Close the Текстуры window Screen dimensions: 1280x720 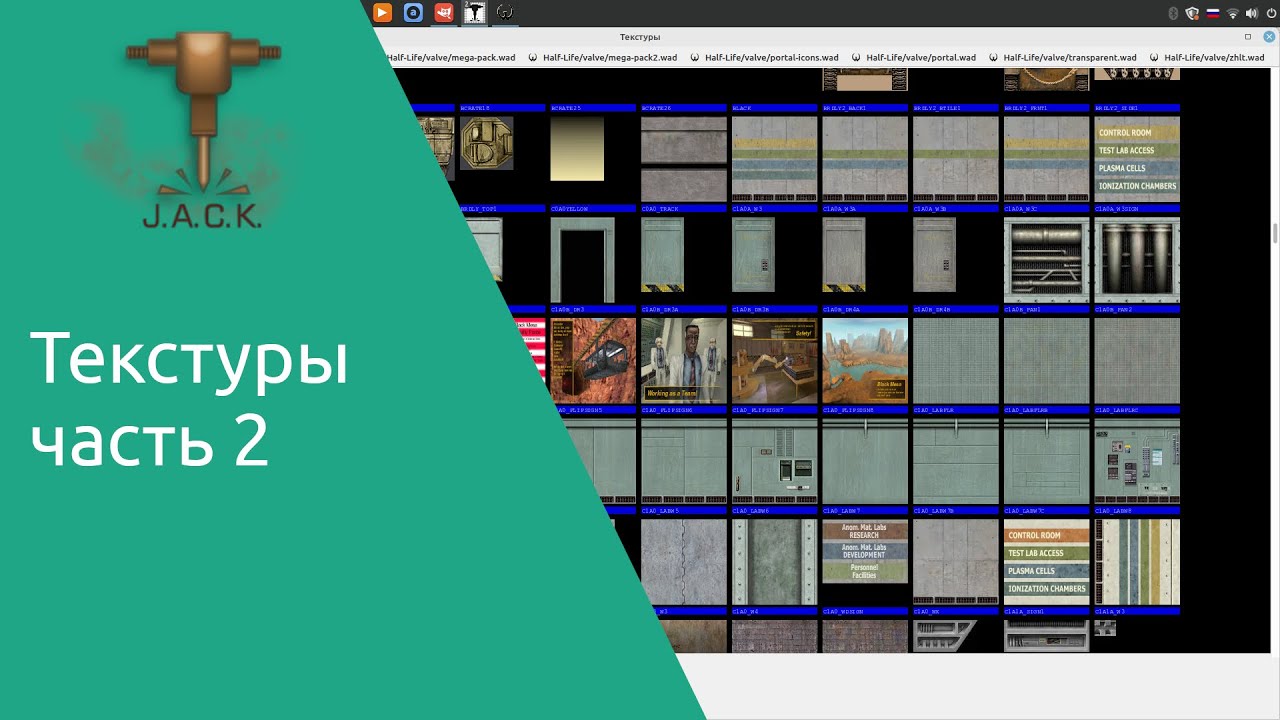1267,37
